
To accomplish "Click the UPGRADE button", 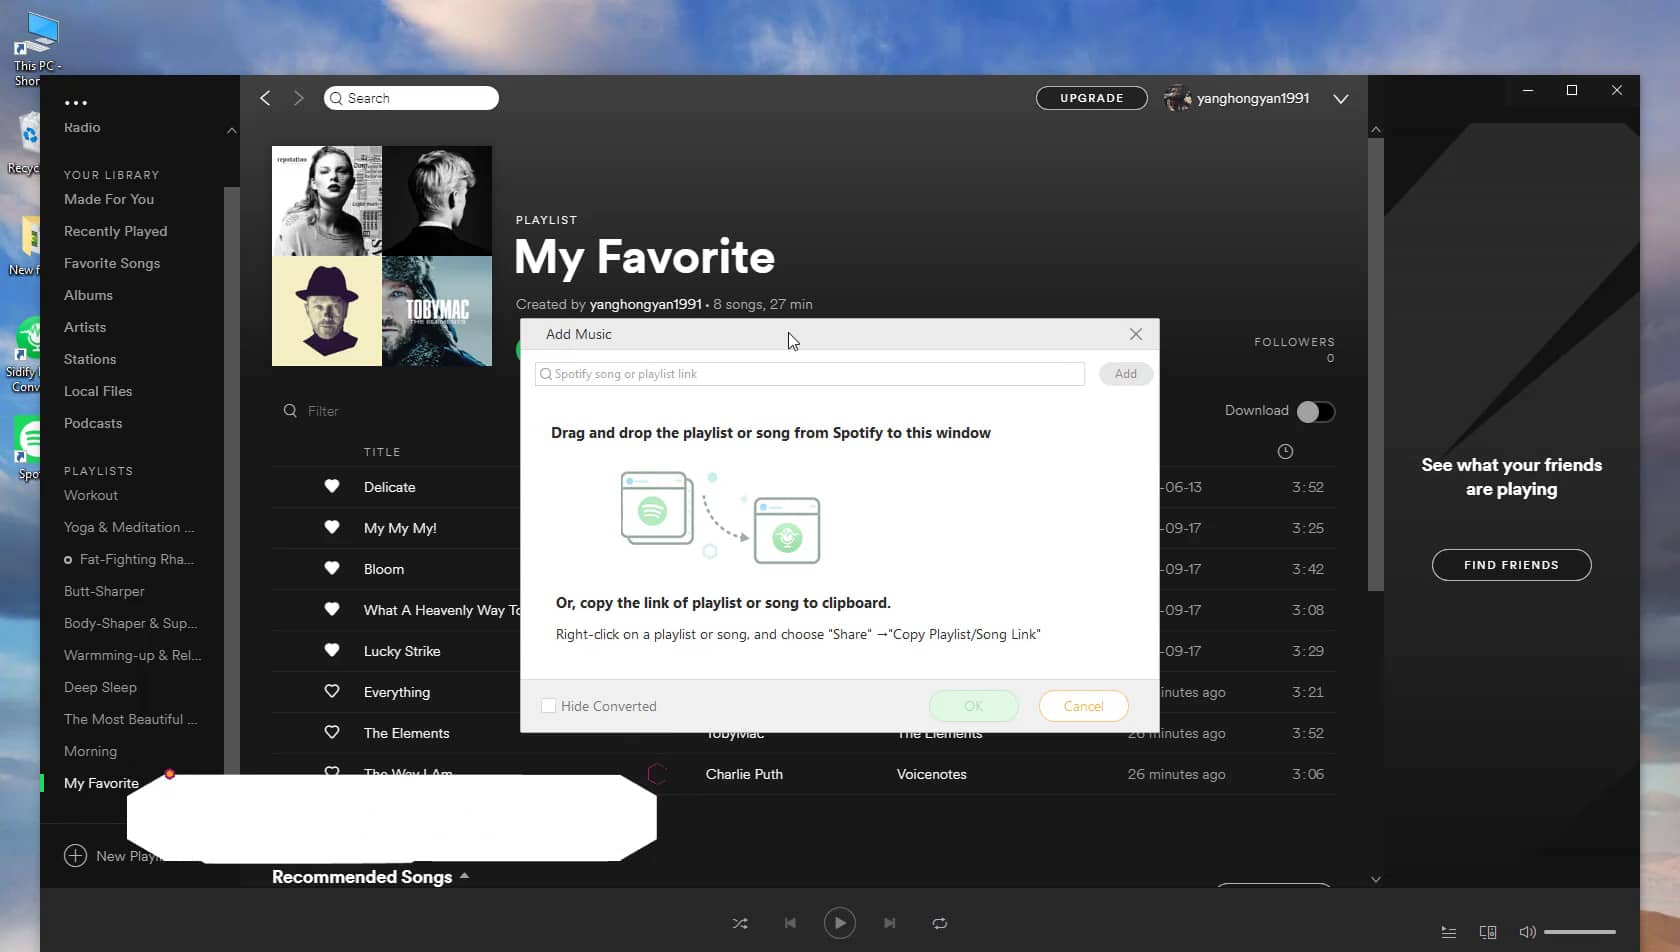I will pos(1091,97).
